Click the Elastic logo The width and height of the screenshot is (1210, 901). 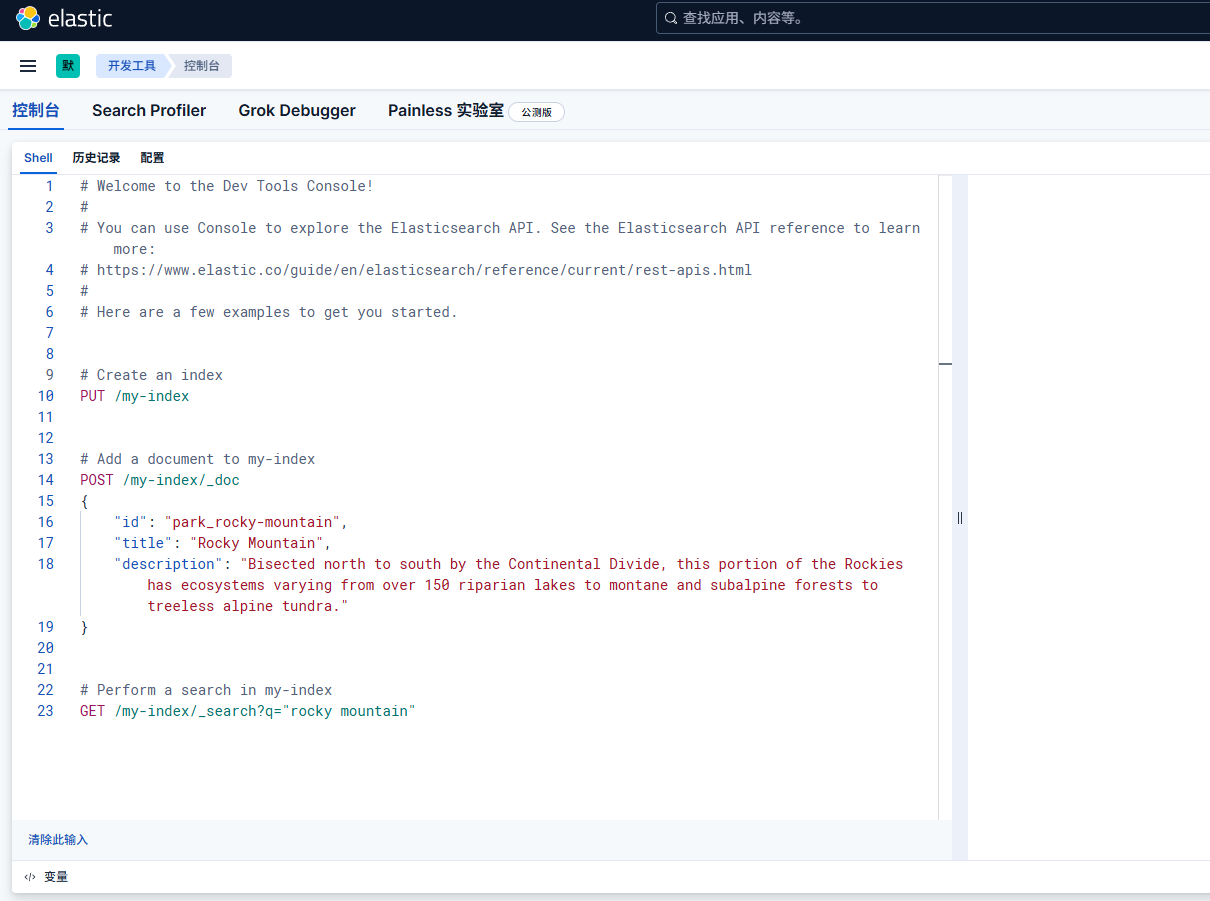pyautogui.click(x=64, y=18)
